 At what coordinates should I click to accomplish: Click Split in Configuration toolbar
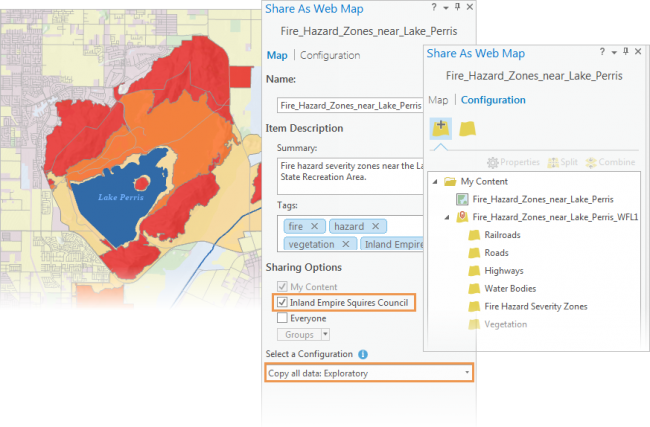563,162
